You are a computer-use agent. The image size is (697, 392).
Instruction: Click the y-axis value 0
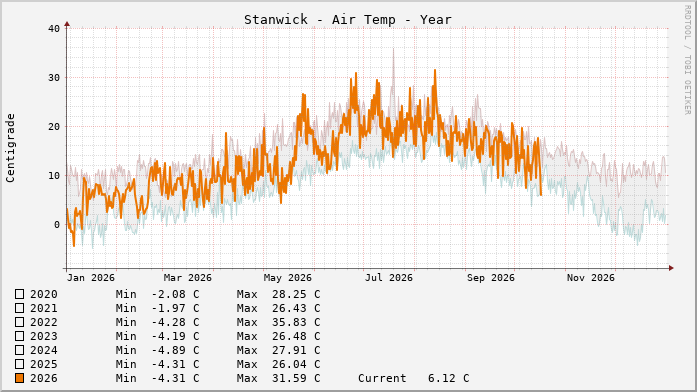pyautogui.click(x=57, y=225)
